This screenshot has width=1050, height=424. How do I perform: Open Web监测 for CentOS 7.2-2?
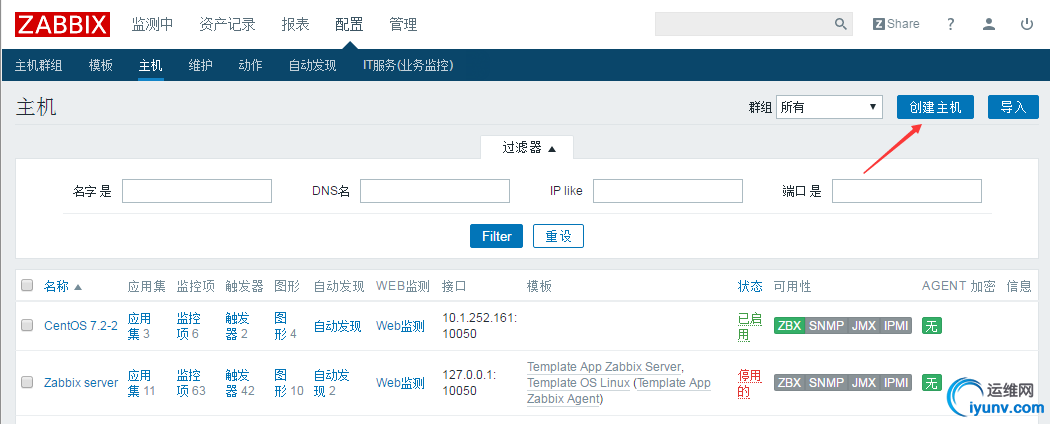[x=400, y=326]
